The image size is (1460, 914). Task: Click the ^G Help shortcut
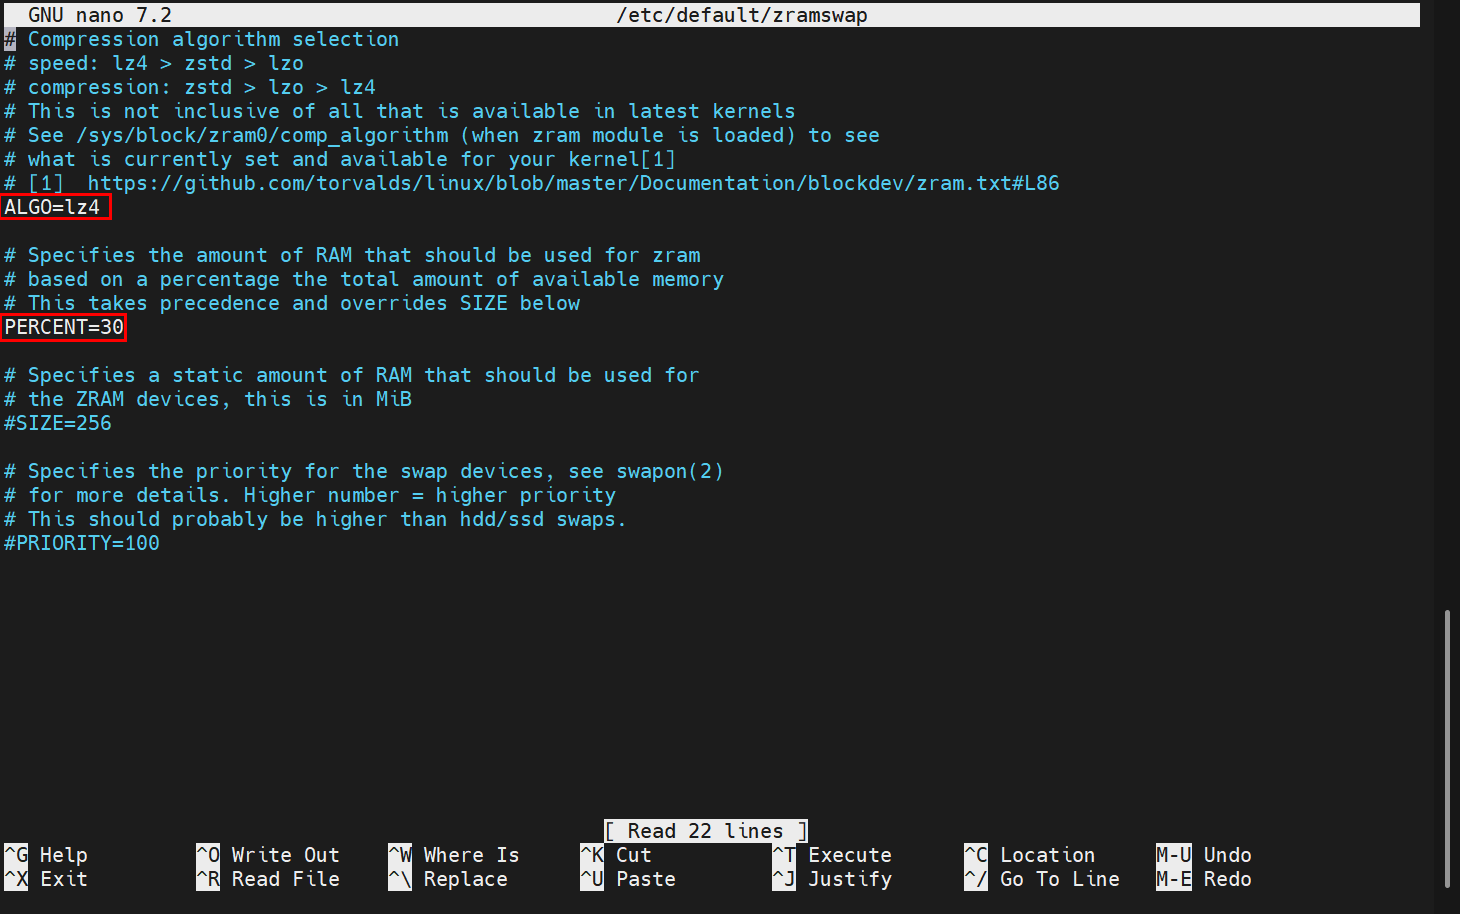coord(46,855)
